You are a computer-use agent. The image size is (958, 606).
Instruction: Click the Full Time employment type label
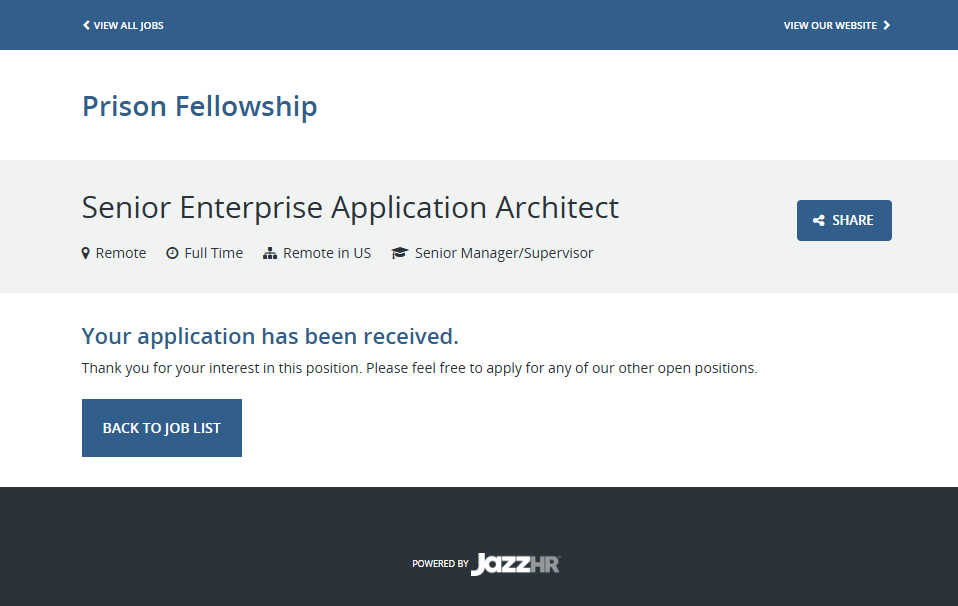tap(213, 253)
